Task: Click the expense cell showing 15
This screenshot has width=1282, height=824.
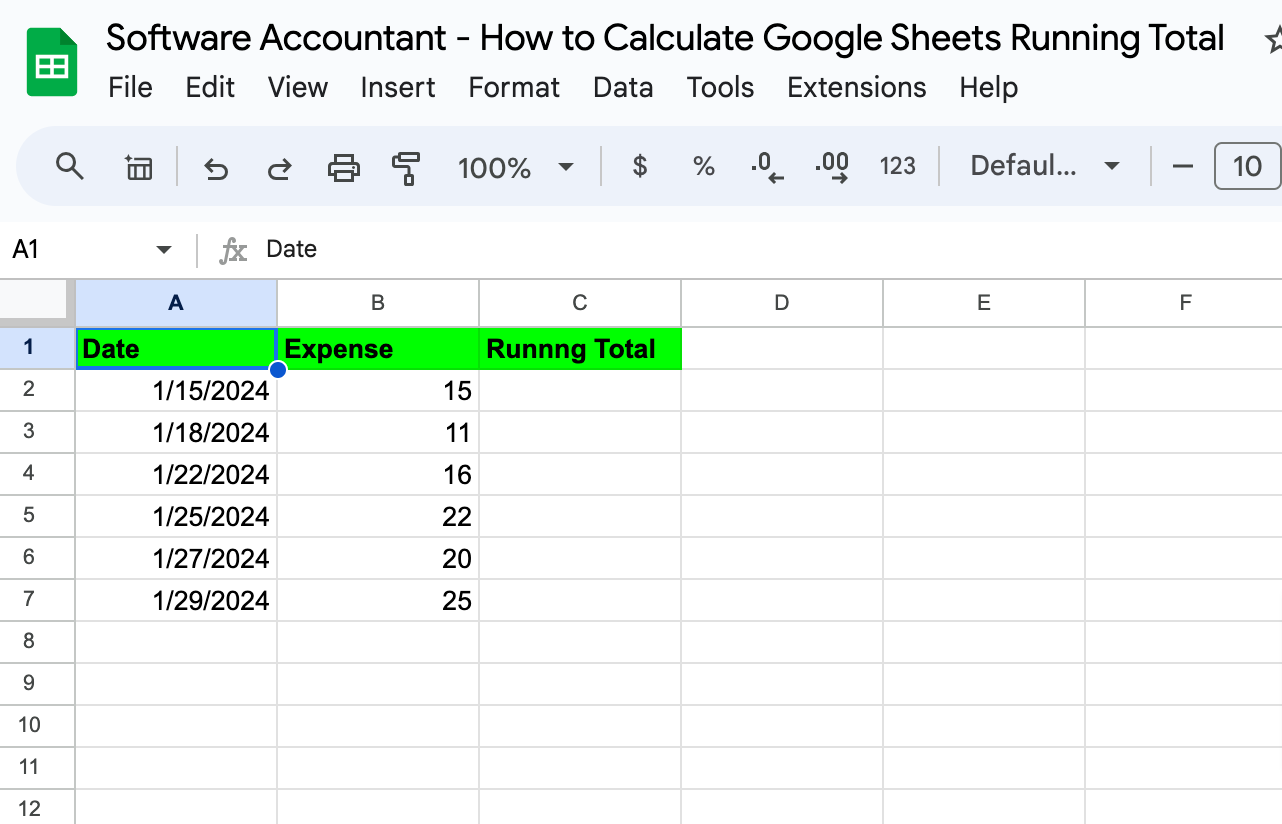Action: (378, 391)
